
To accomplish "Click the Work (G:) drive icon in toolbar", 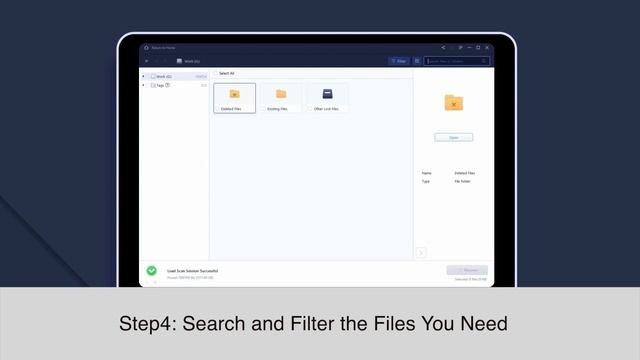I will click(179, 61).
